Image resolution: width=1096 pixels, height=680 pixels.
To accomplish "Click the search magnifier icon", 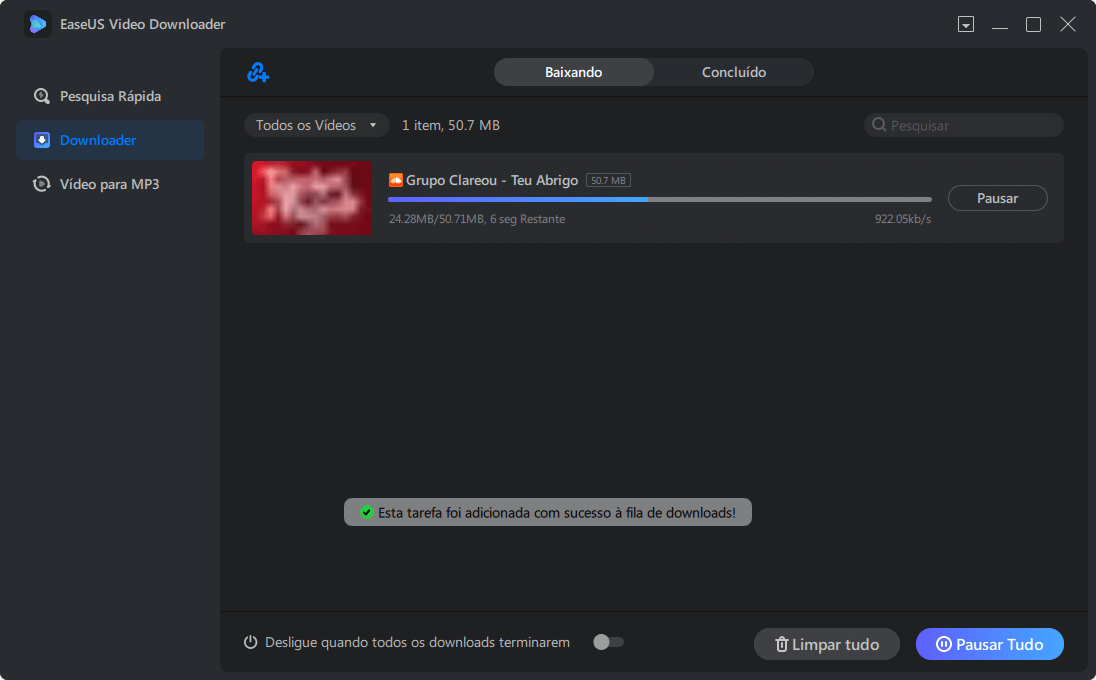I will pyautogui.click(x=879, y=125).
